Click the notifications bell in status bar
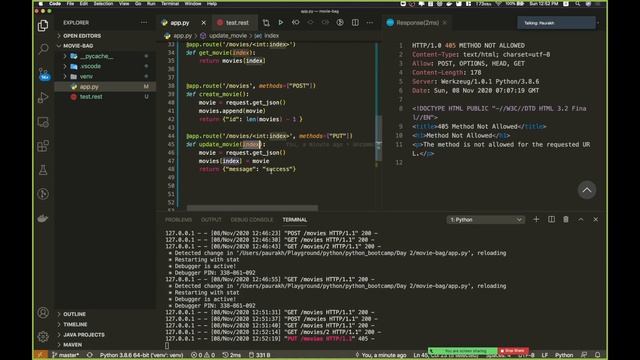This screenshot has width=640, height=360. tap(598, 355)
